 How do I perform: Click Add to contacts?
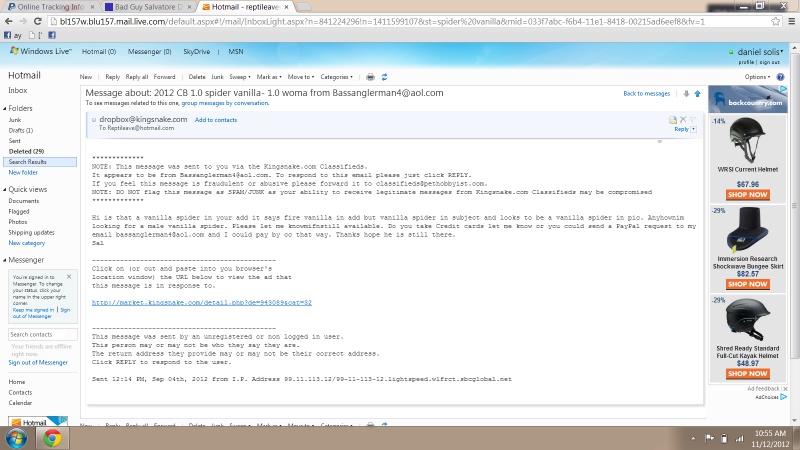(216, 120)
